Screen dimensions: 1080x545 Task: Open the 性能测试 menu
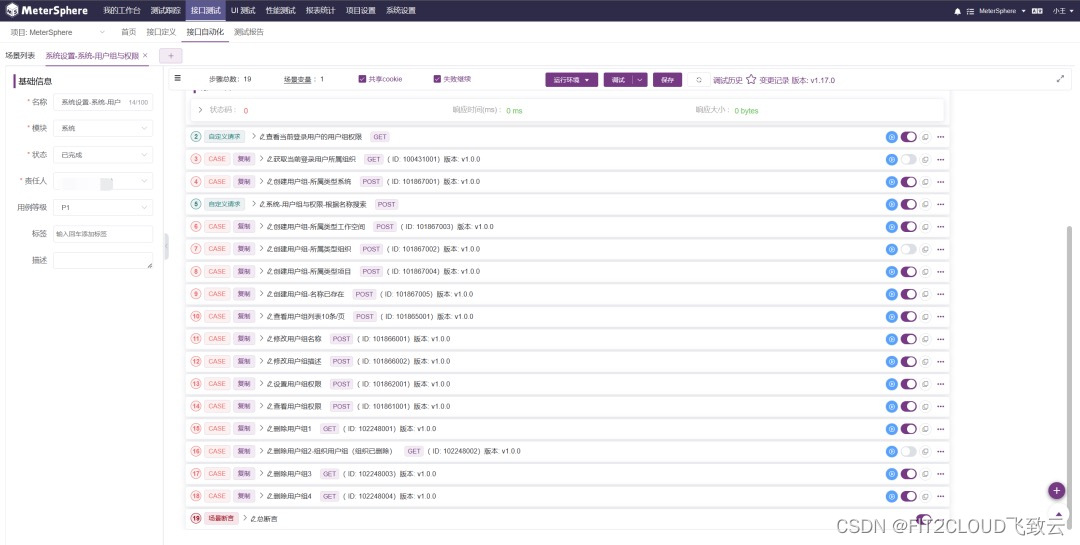[281, 11]
